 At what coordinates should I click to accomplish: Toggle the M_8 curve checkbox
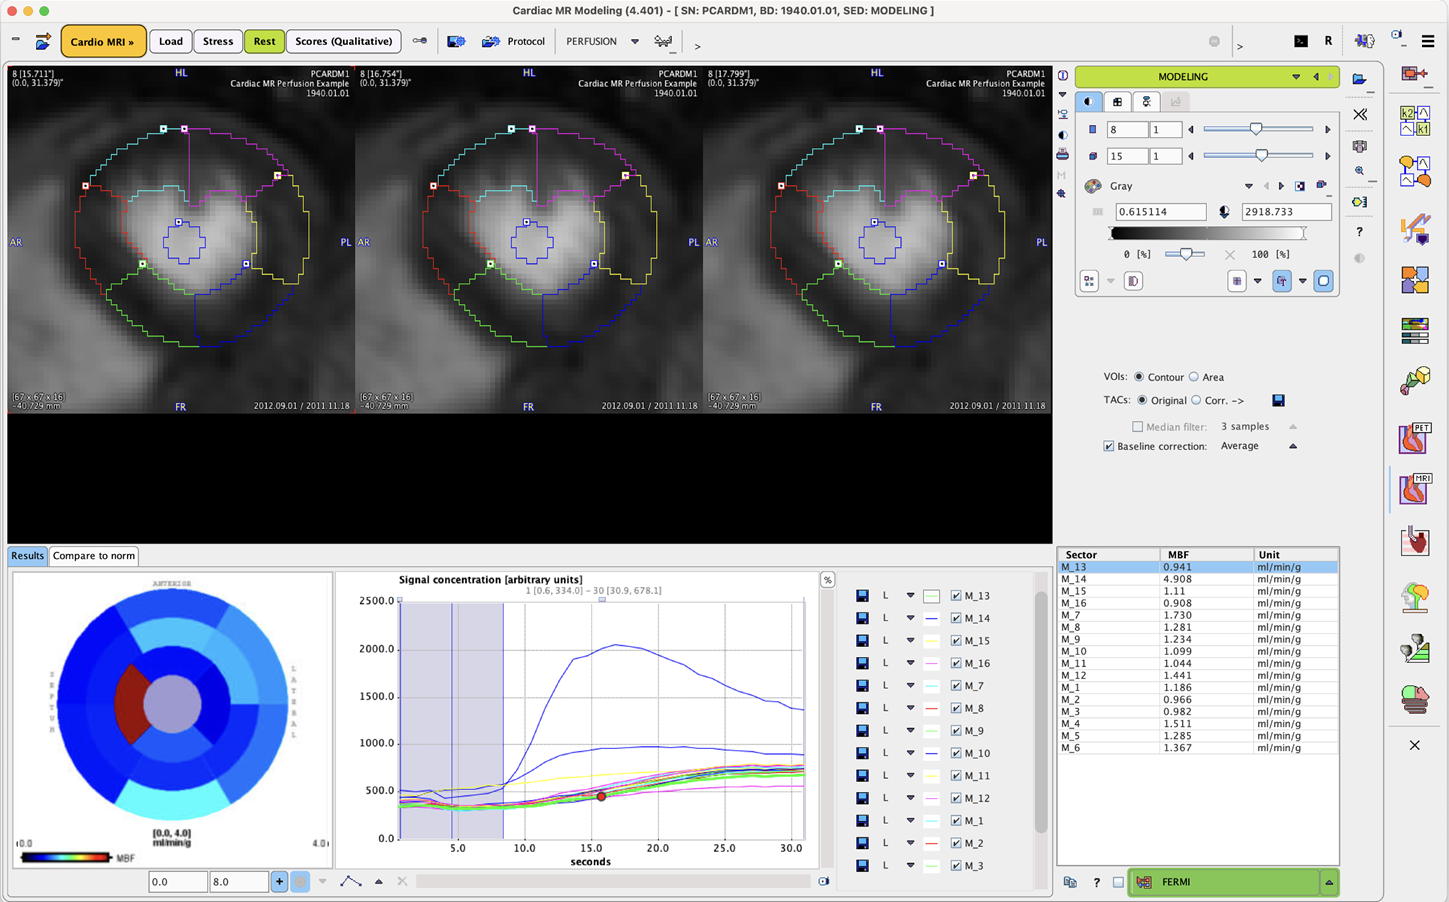click(x=956, y=708)
